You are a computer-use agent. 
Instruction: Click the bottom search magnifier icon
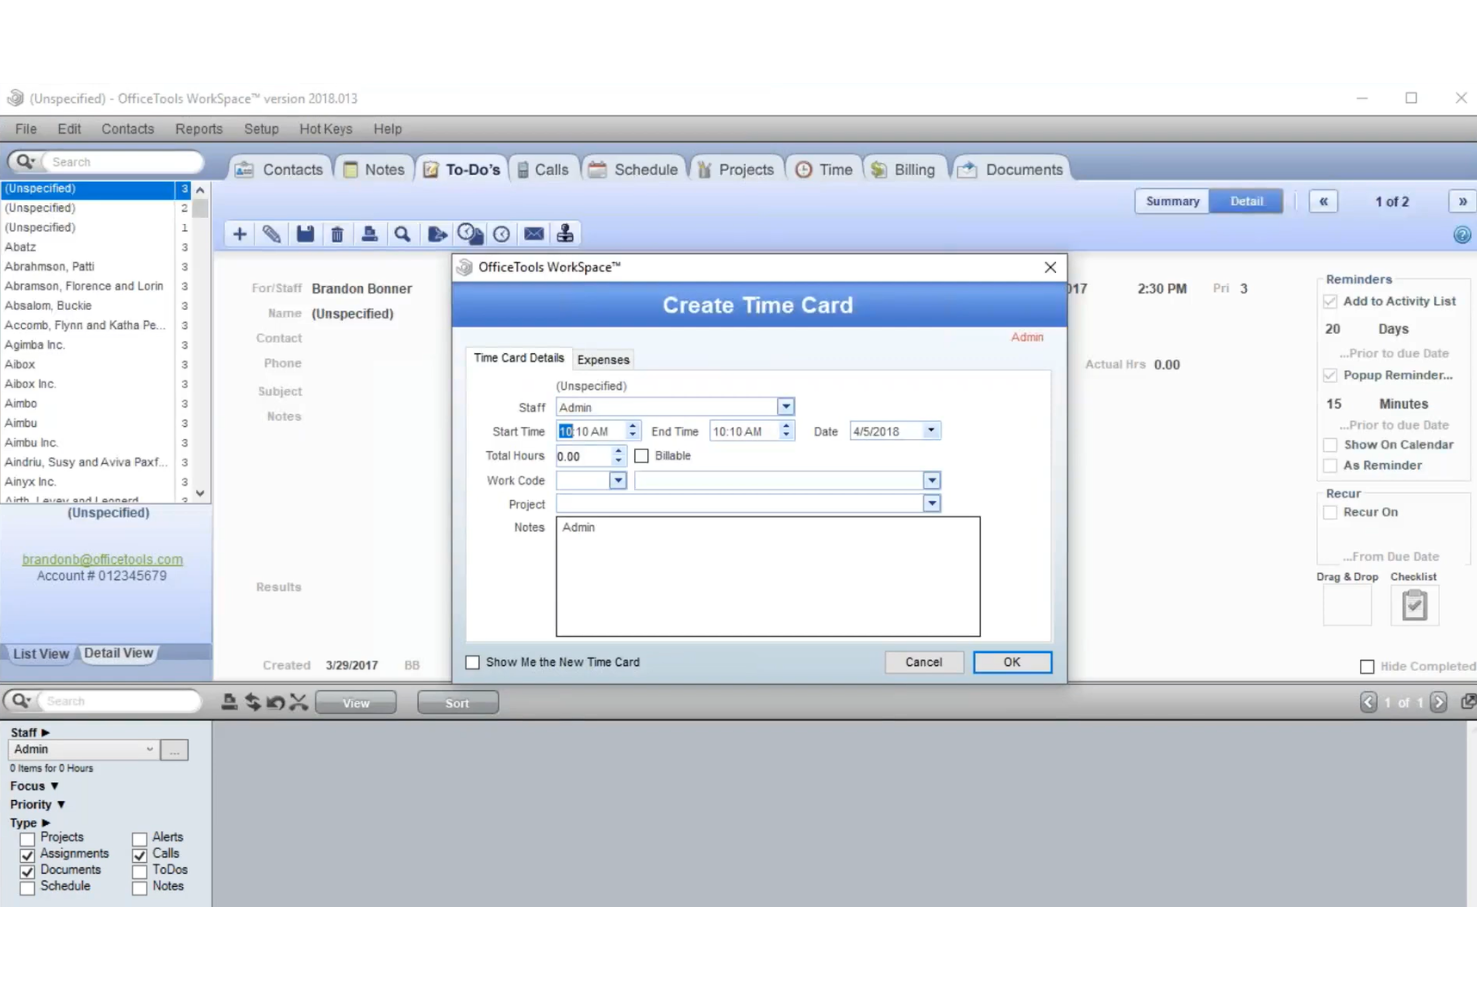click(x=20, y=701)
